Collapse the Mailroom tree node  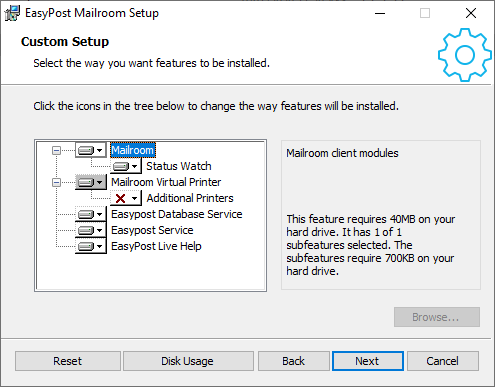(56, 150)
